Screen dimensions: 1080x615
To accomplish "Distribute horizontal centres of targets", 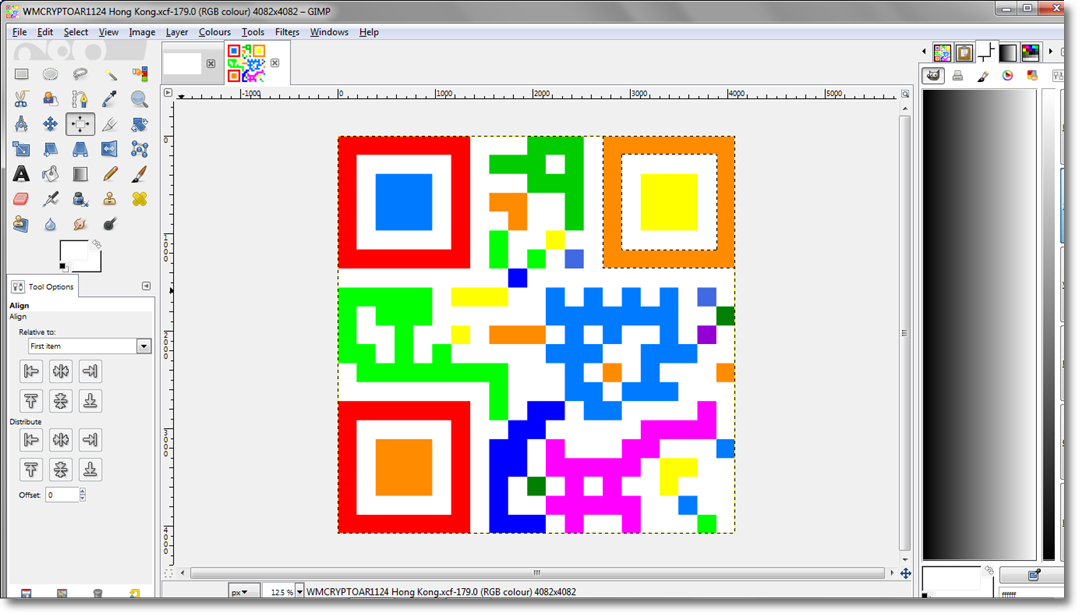I will pos(61,439).
